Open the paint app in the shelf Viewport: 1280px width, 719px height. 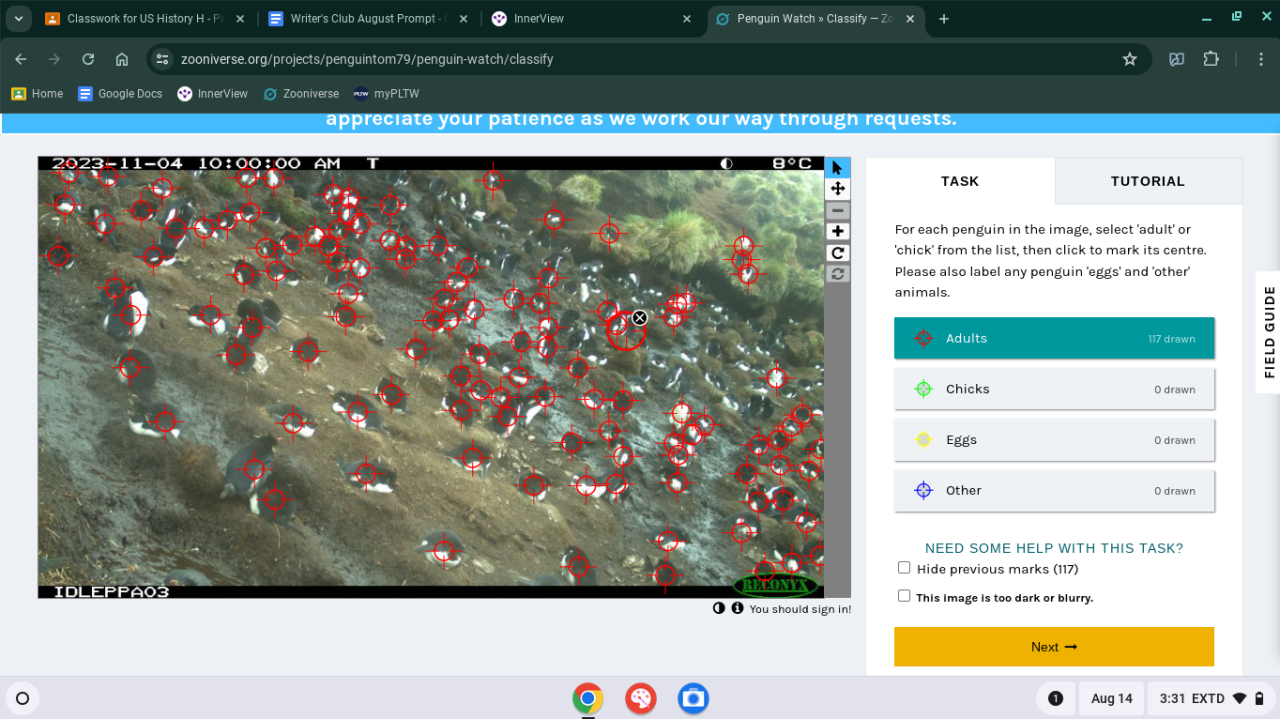tap(640, 698)
